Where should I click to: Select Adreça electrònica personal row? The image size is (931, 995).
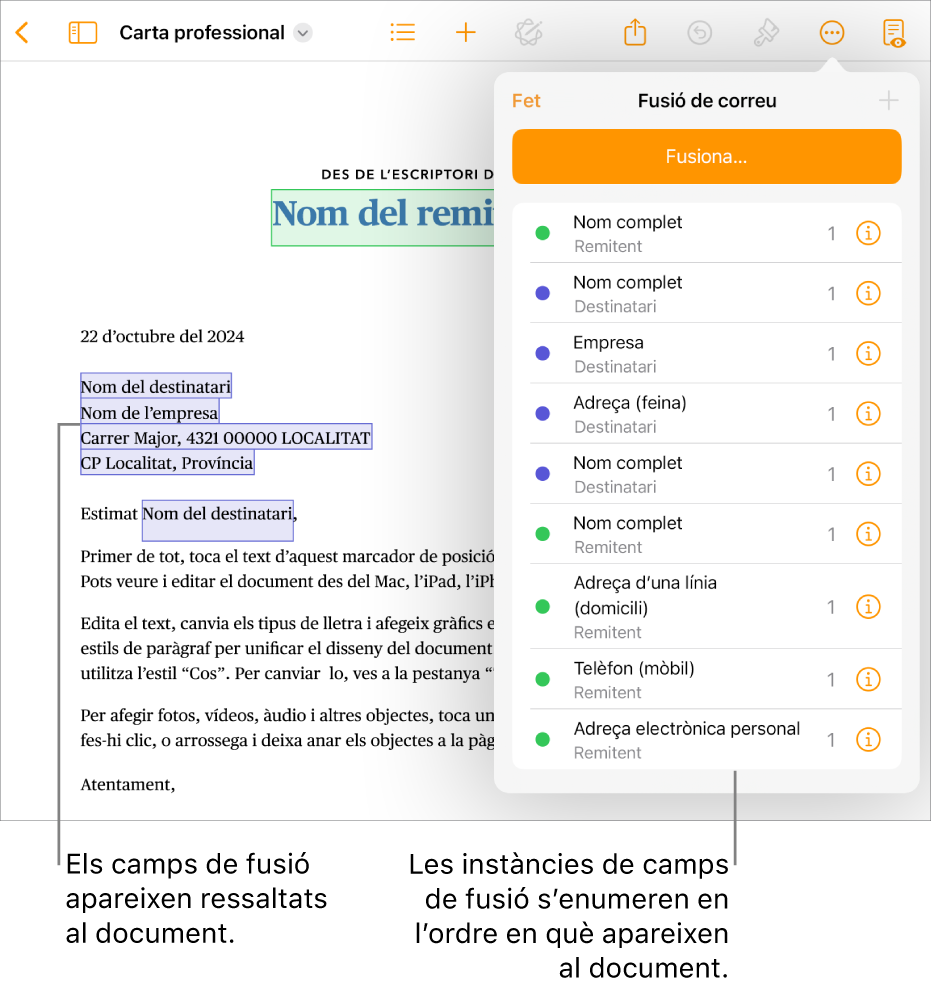706,740
